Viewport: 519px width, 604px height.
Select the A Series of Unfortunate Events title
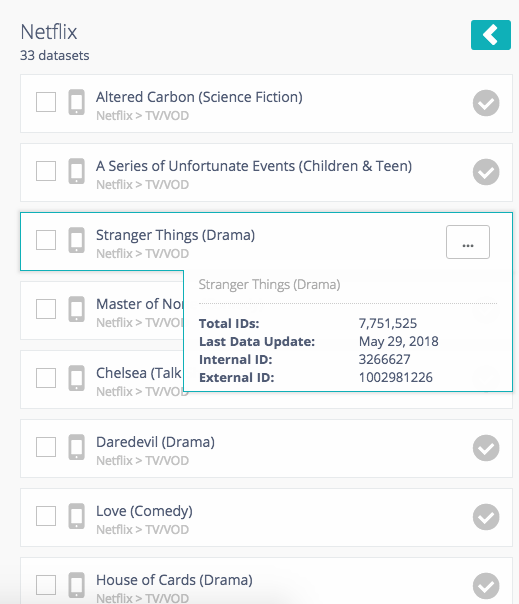254,166
